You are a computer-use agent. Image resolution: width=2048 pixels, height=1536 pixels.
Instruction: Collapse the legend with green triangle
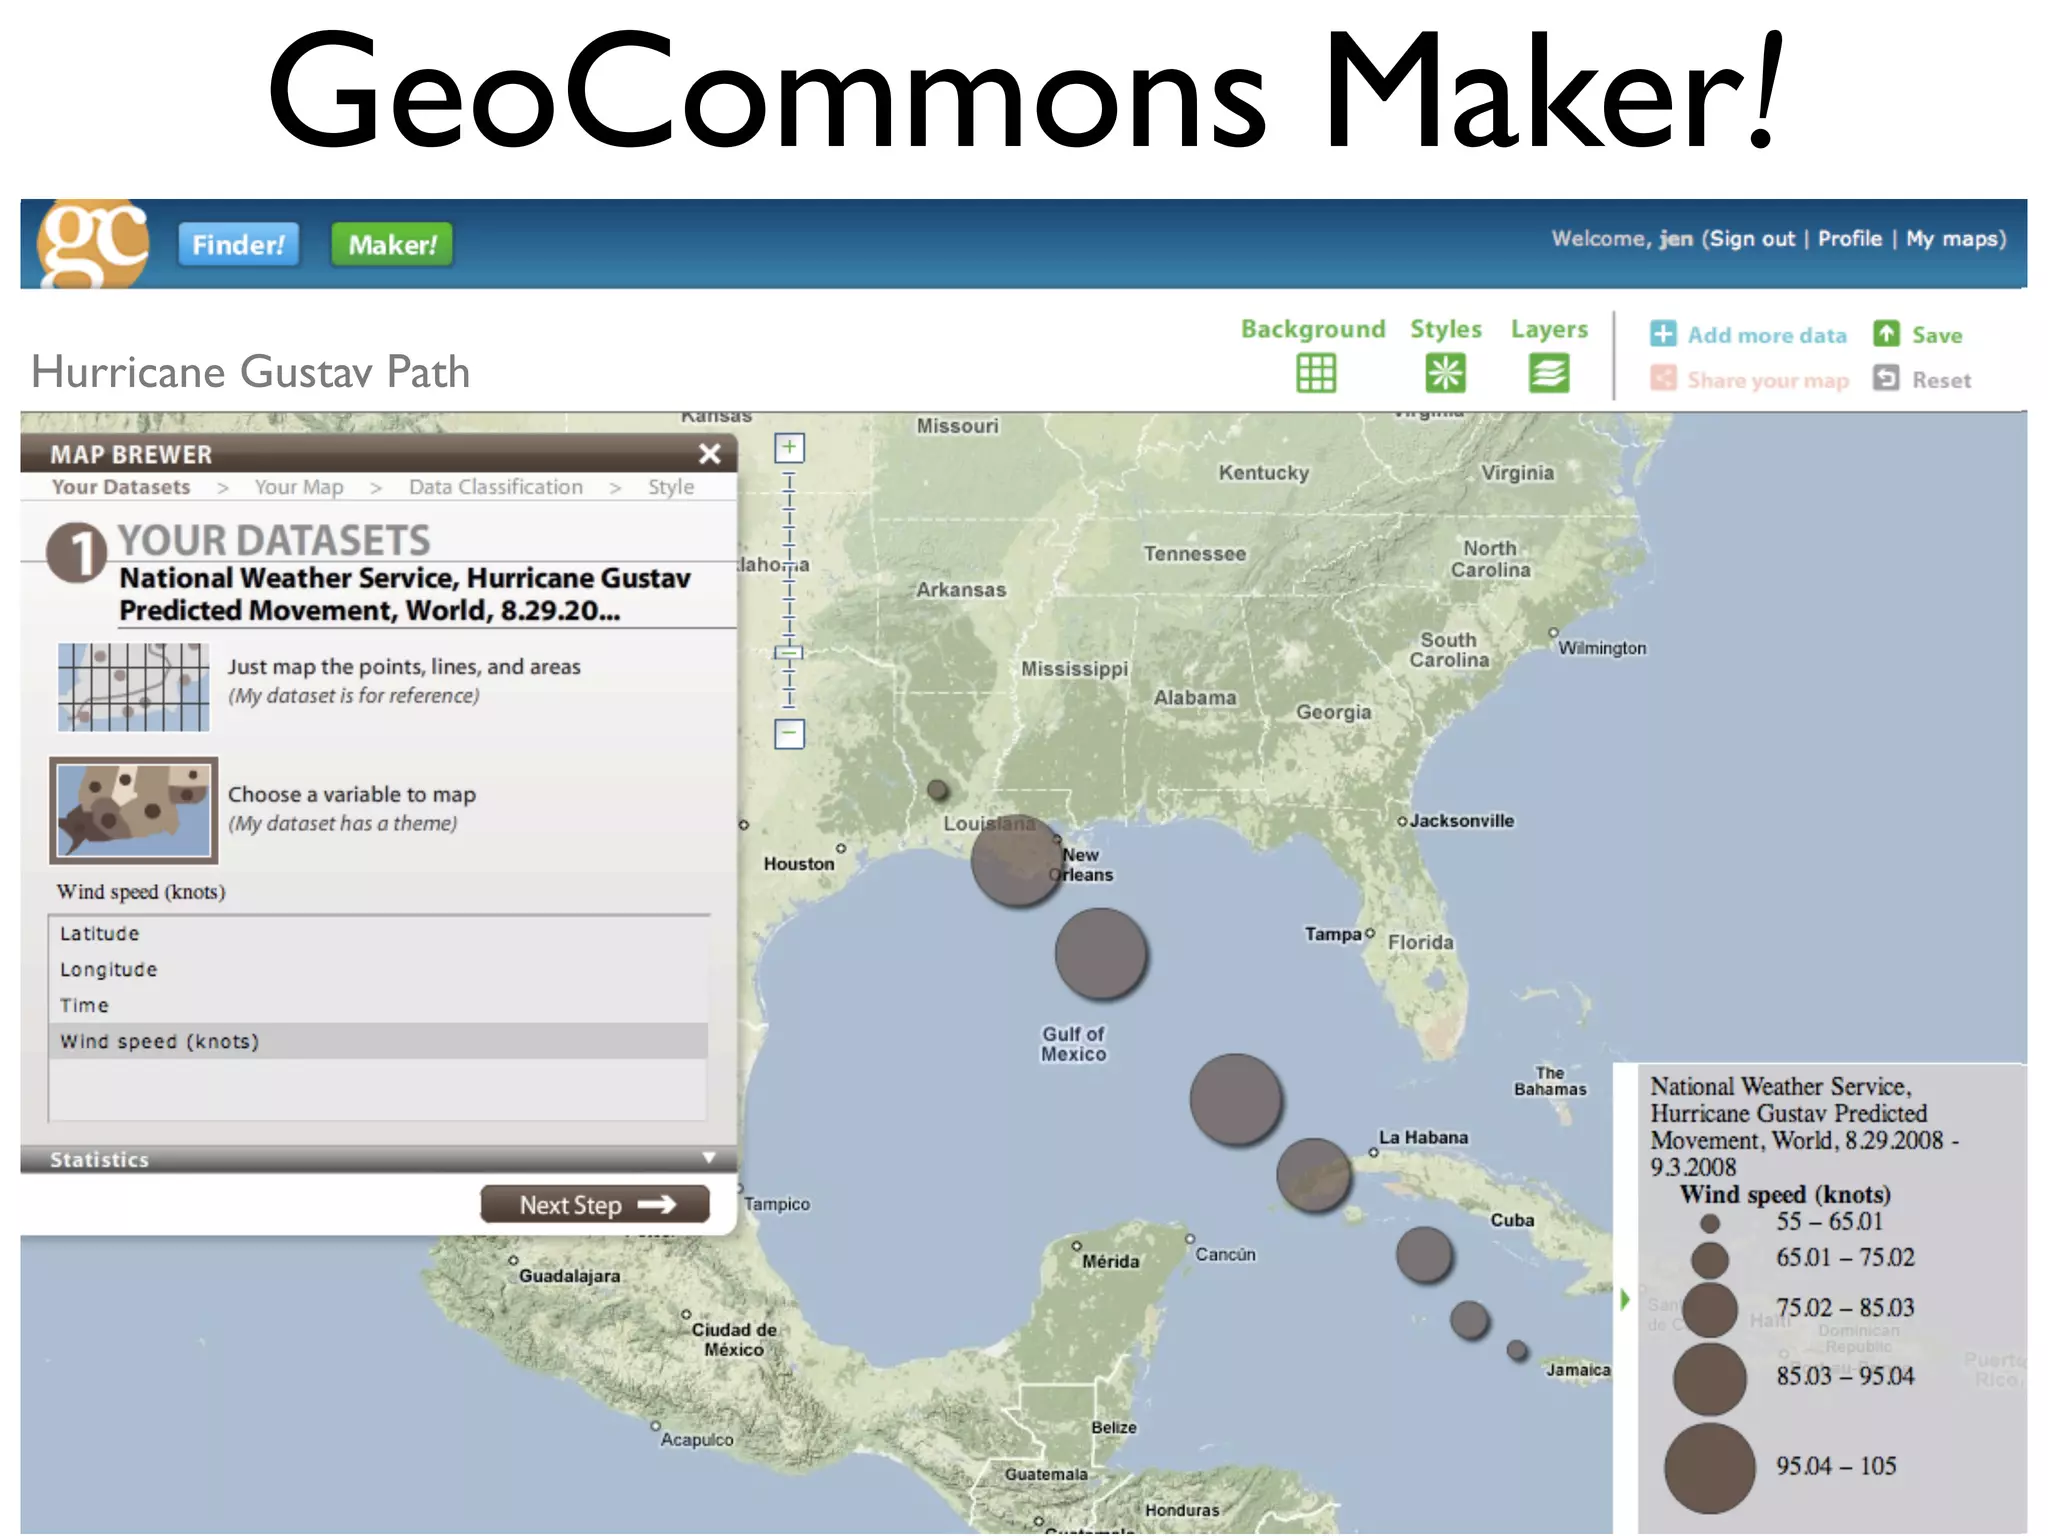1625,1300
